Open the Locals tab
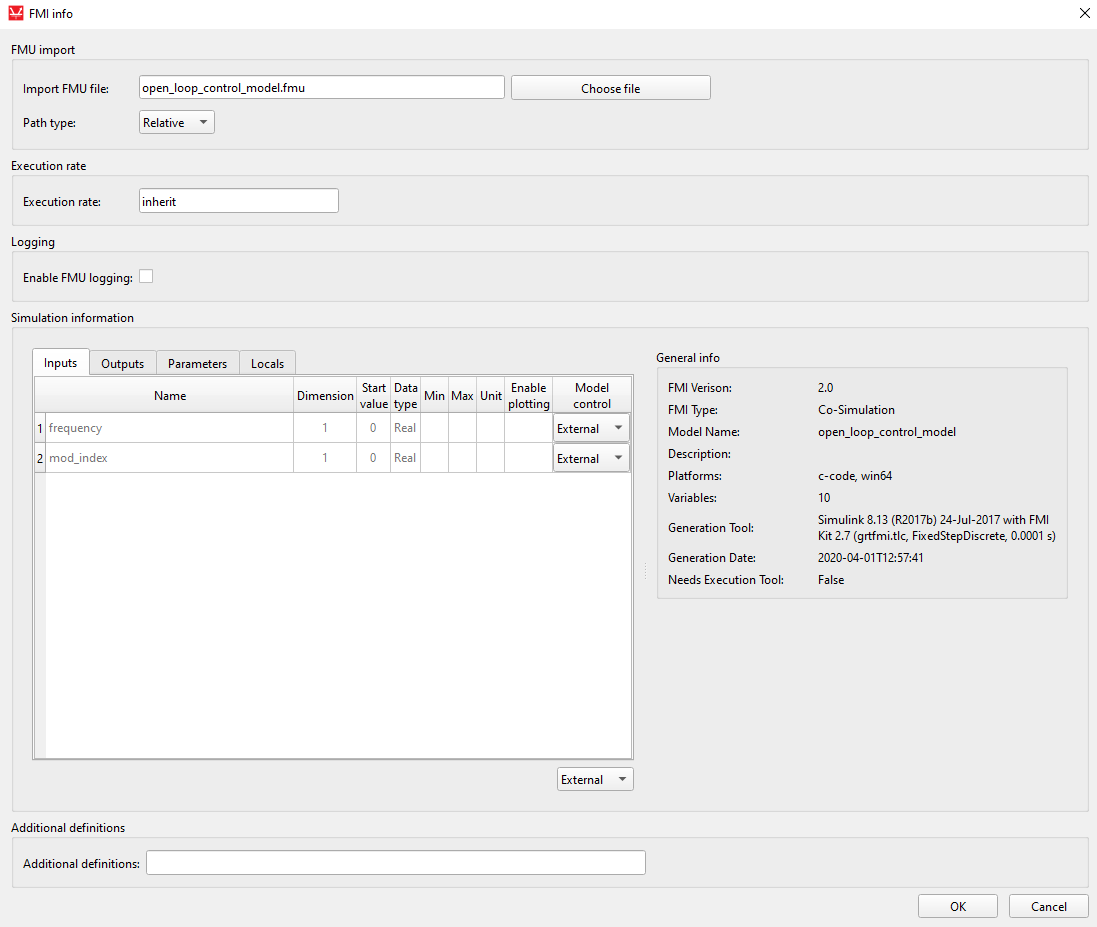Screen dimensions: 1097x927 point(267,364)
